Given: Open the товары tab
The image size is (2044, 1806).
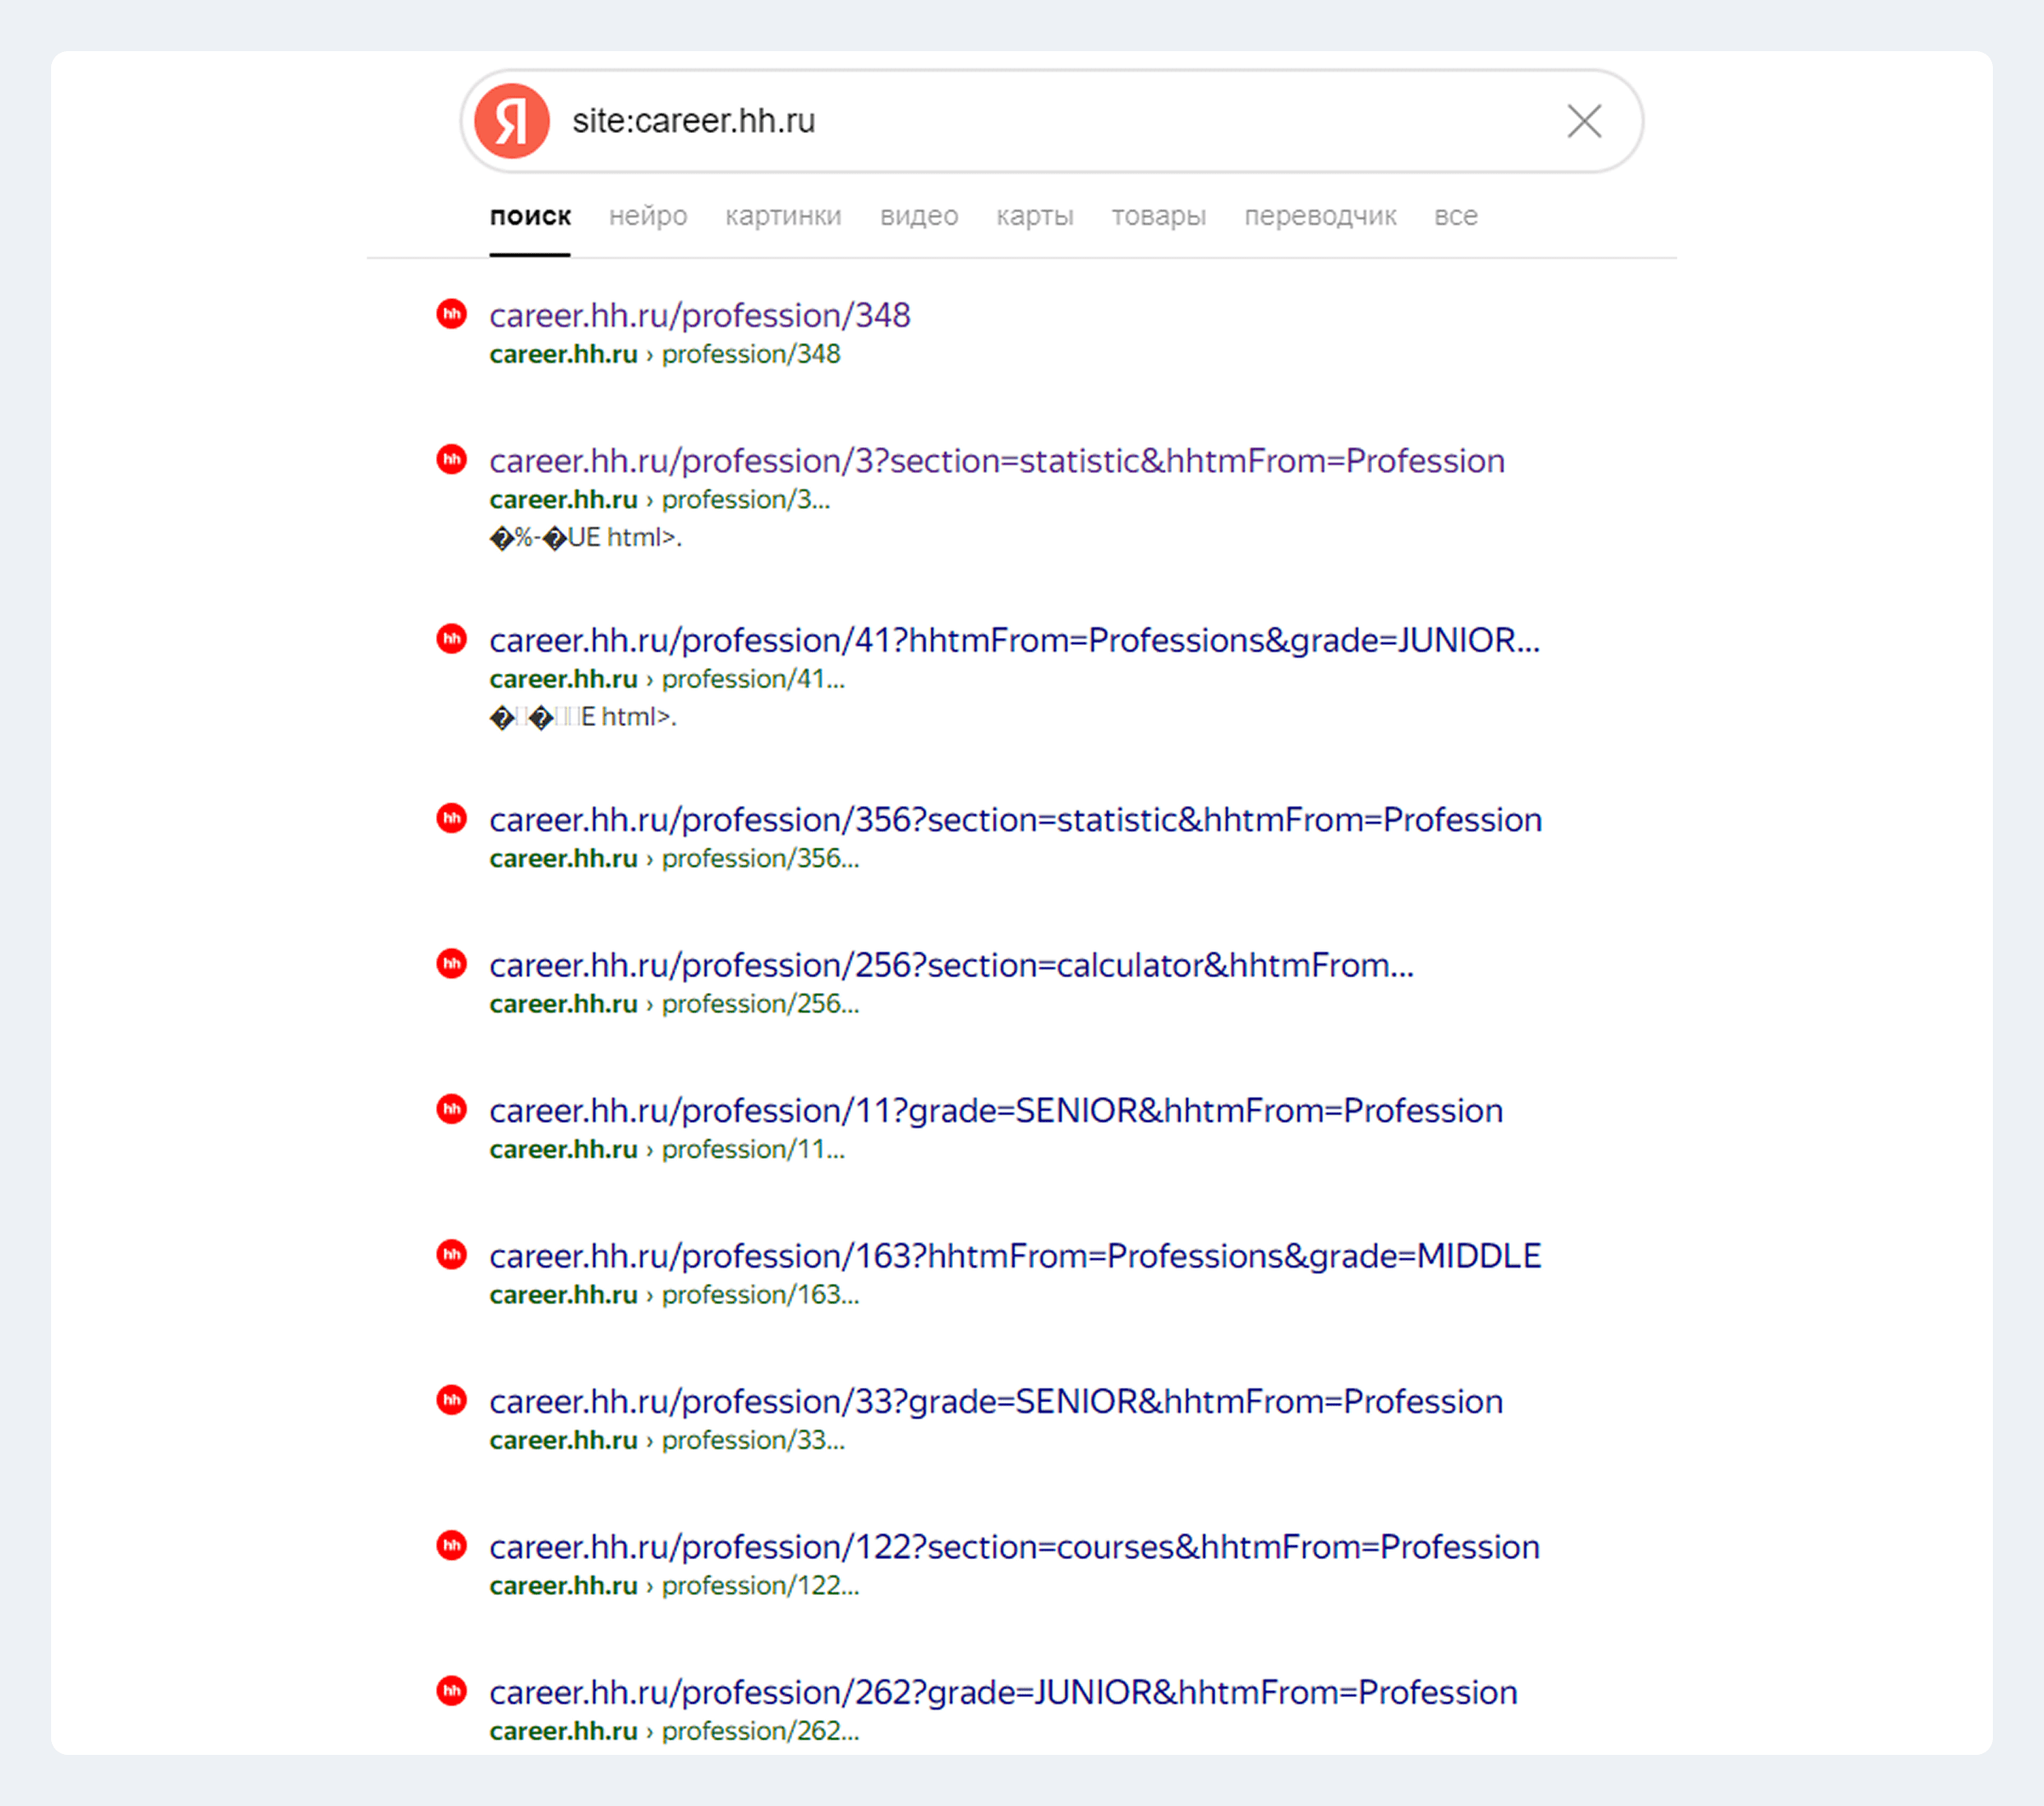Looking at the screenshot, I should (x=1158, y=216).
